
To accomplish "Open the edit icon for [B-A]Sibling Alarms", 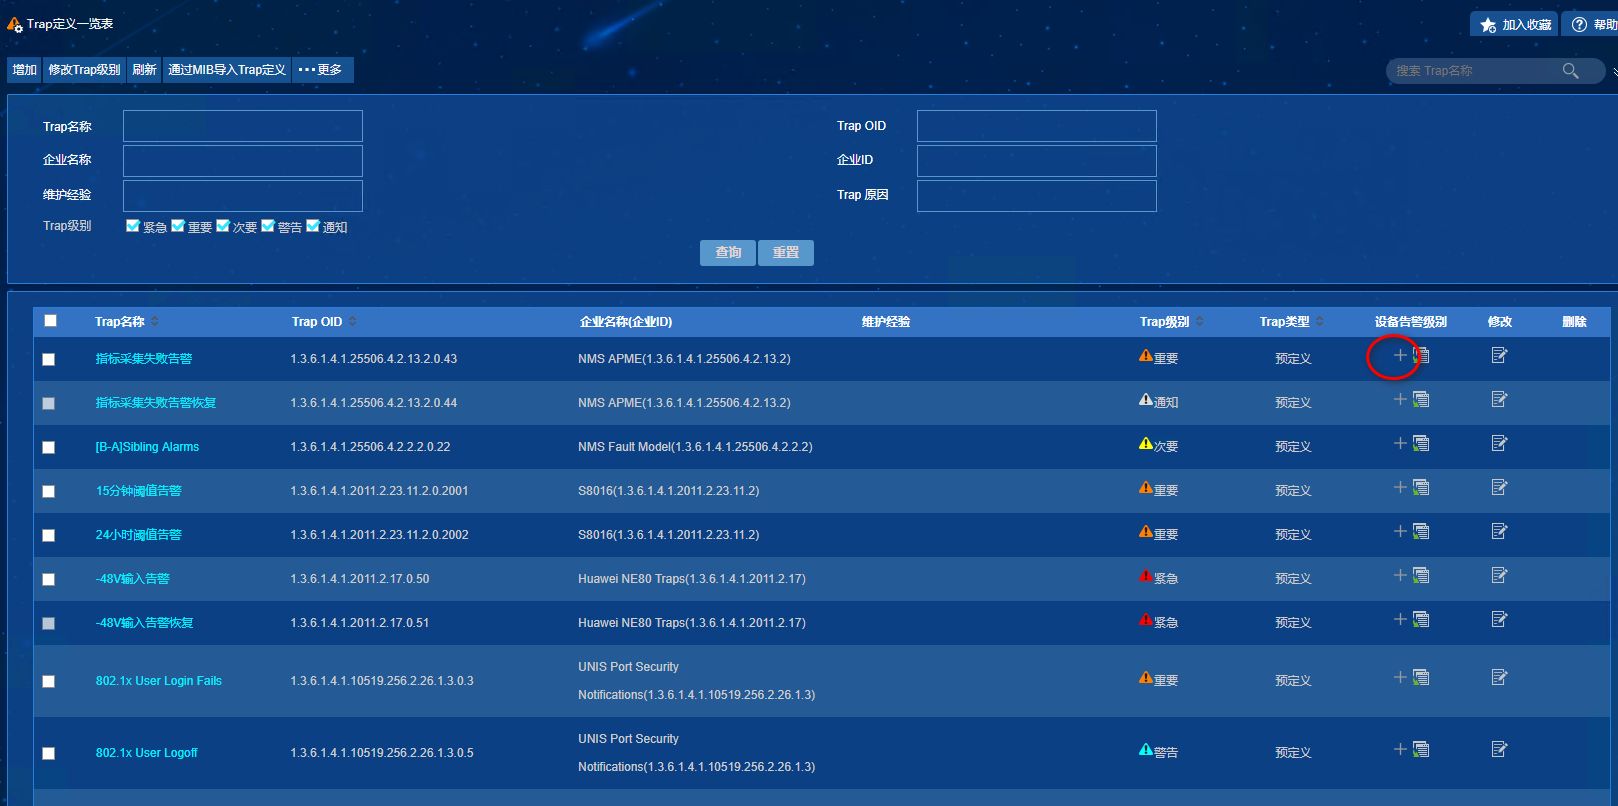I will [1499, 443].
